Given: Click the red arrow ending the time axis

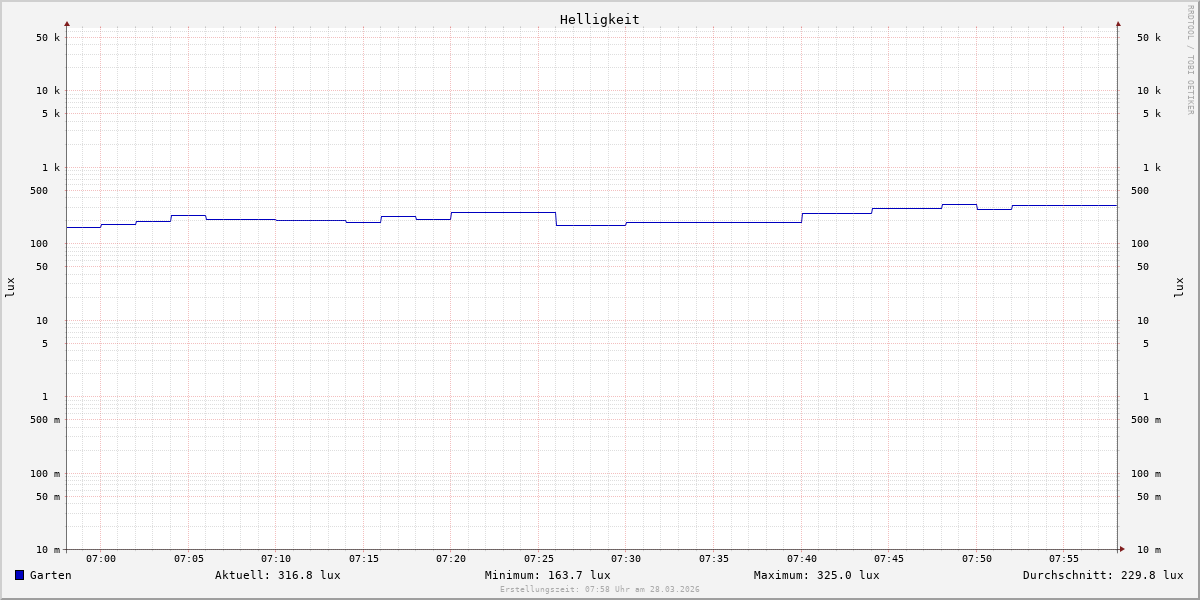Looking at the screenshot, I should pyautogui.click(x=1122, y=549).
